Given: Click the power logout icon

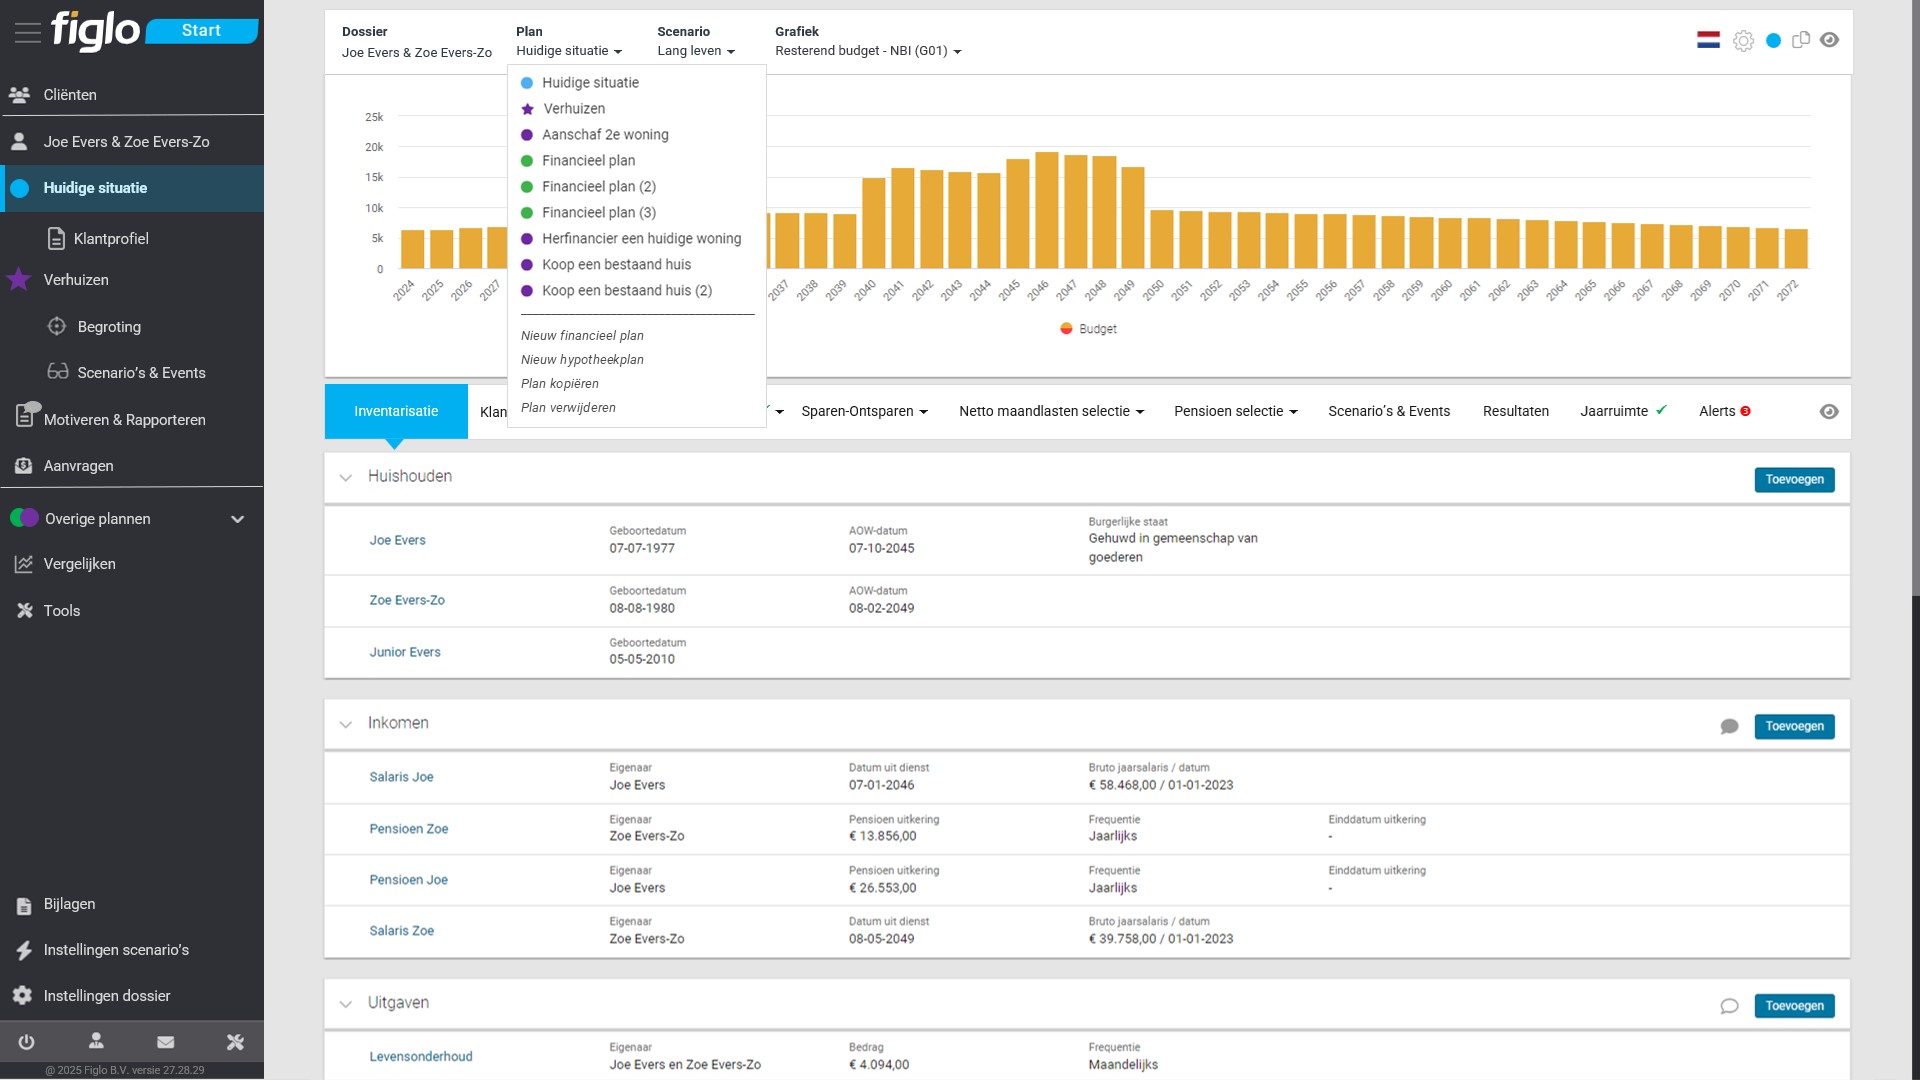Looking at the screenshot, I should point(26,1042).
